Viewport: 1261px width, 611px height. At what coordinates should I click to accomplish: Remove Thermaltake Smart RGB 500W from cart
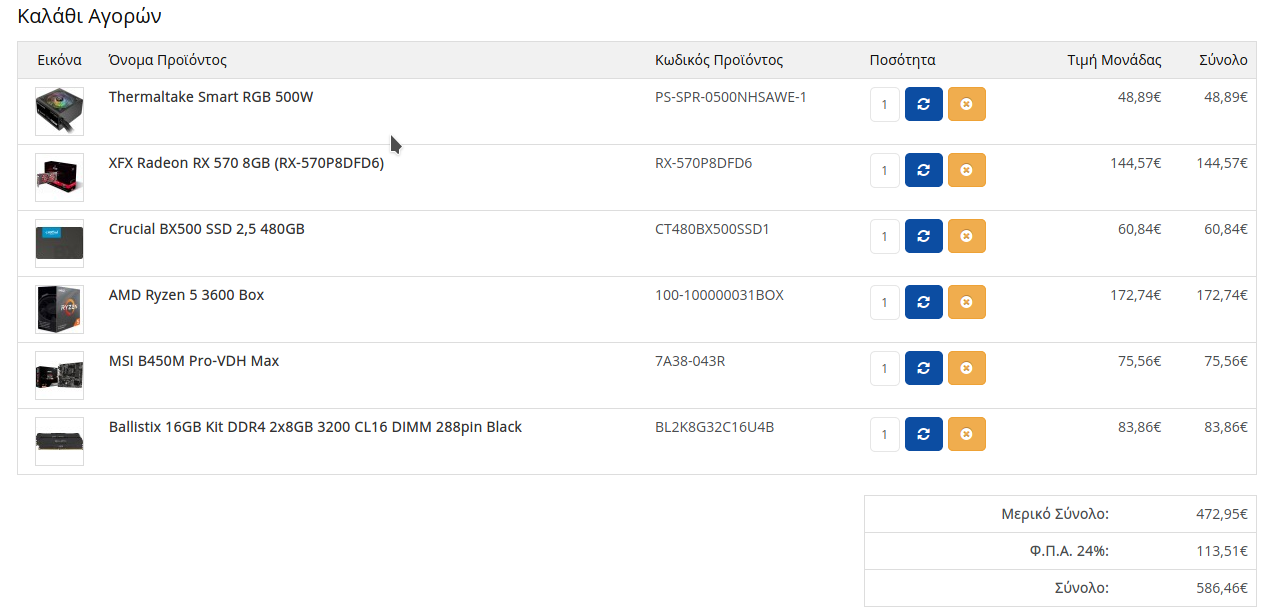(x=966, y=104)
